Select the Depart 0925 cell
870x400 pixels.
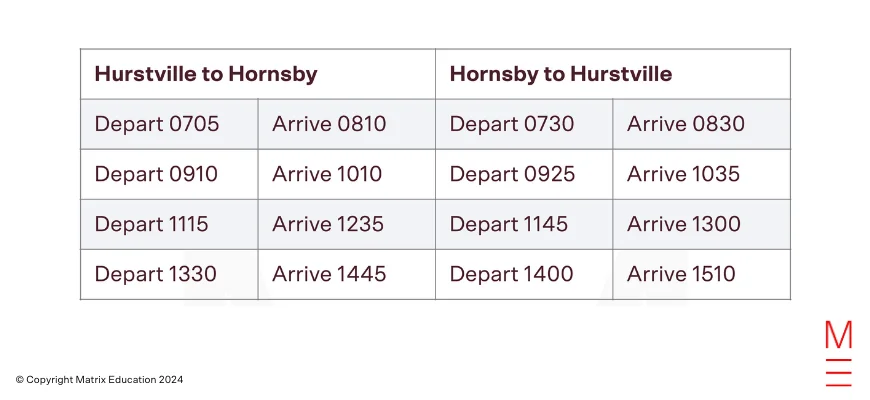click(524, 174)
